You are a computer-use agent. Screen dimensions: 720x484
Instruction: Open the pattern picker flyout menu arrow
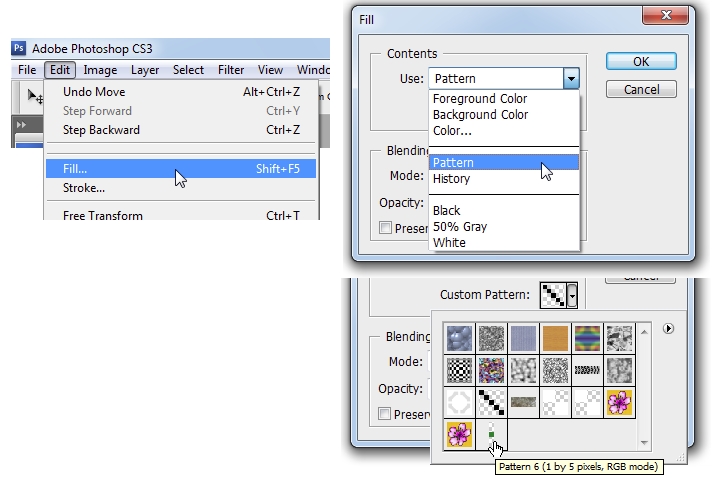coord(668,328)
